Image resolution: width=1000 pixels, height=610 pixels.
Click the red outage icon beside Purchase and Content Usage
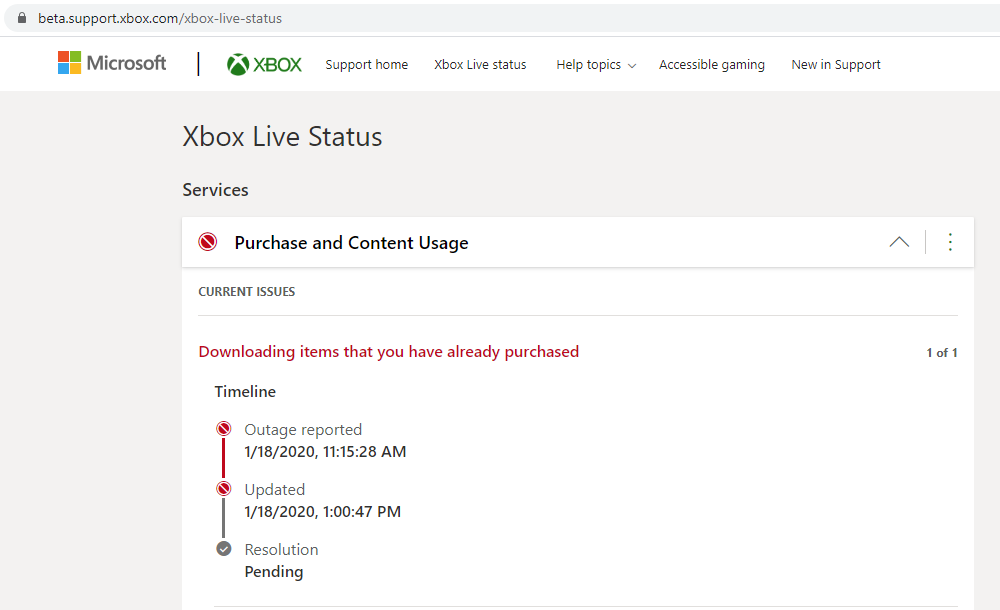(208, 242)
